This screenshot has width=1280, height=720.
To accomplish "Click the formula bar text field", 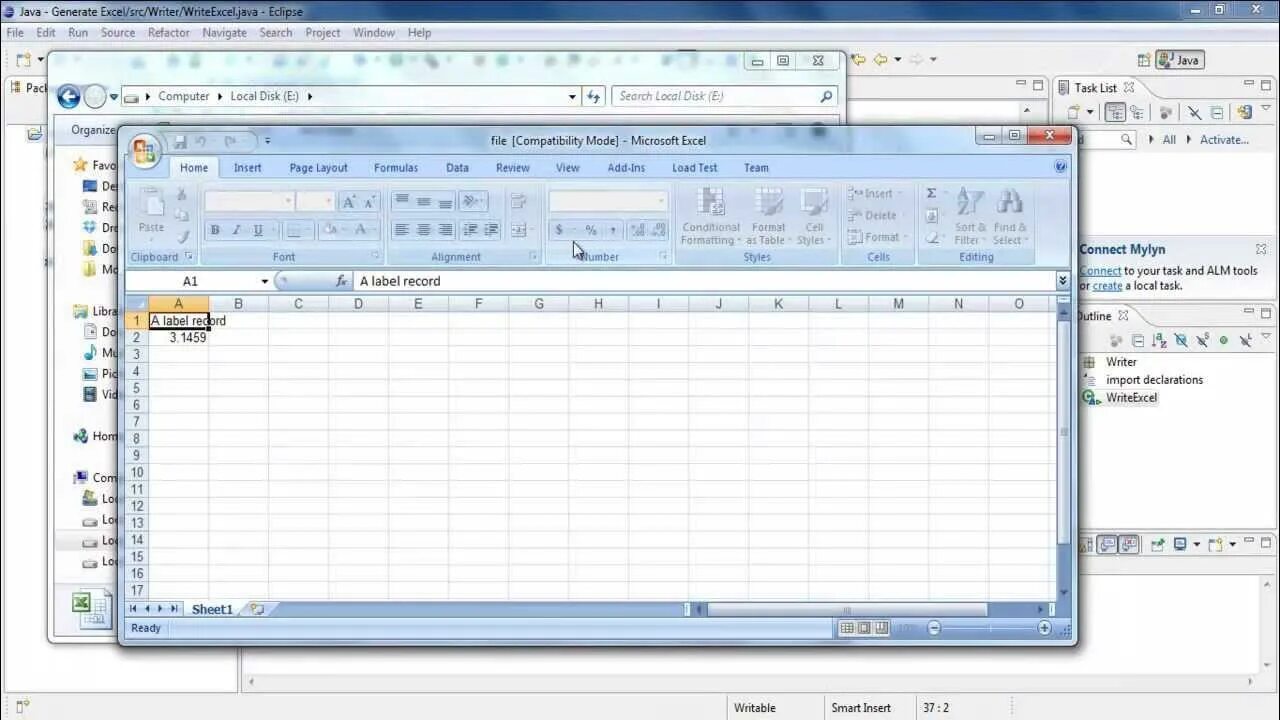I will 704,281.
